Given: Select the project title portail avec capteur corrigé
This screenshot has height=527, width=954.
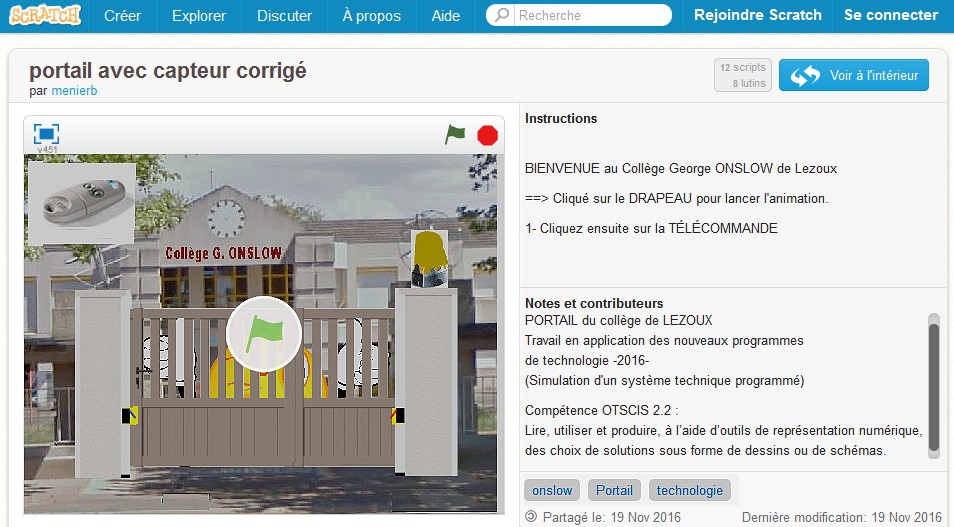Looking at the screenshot, I should (x=168, y=71).
